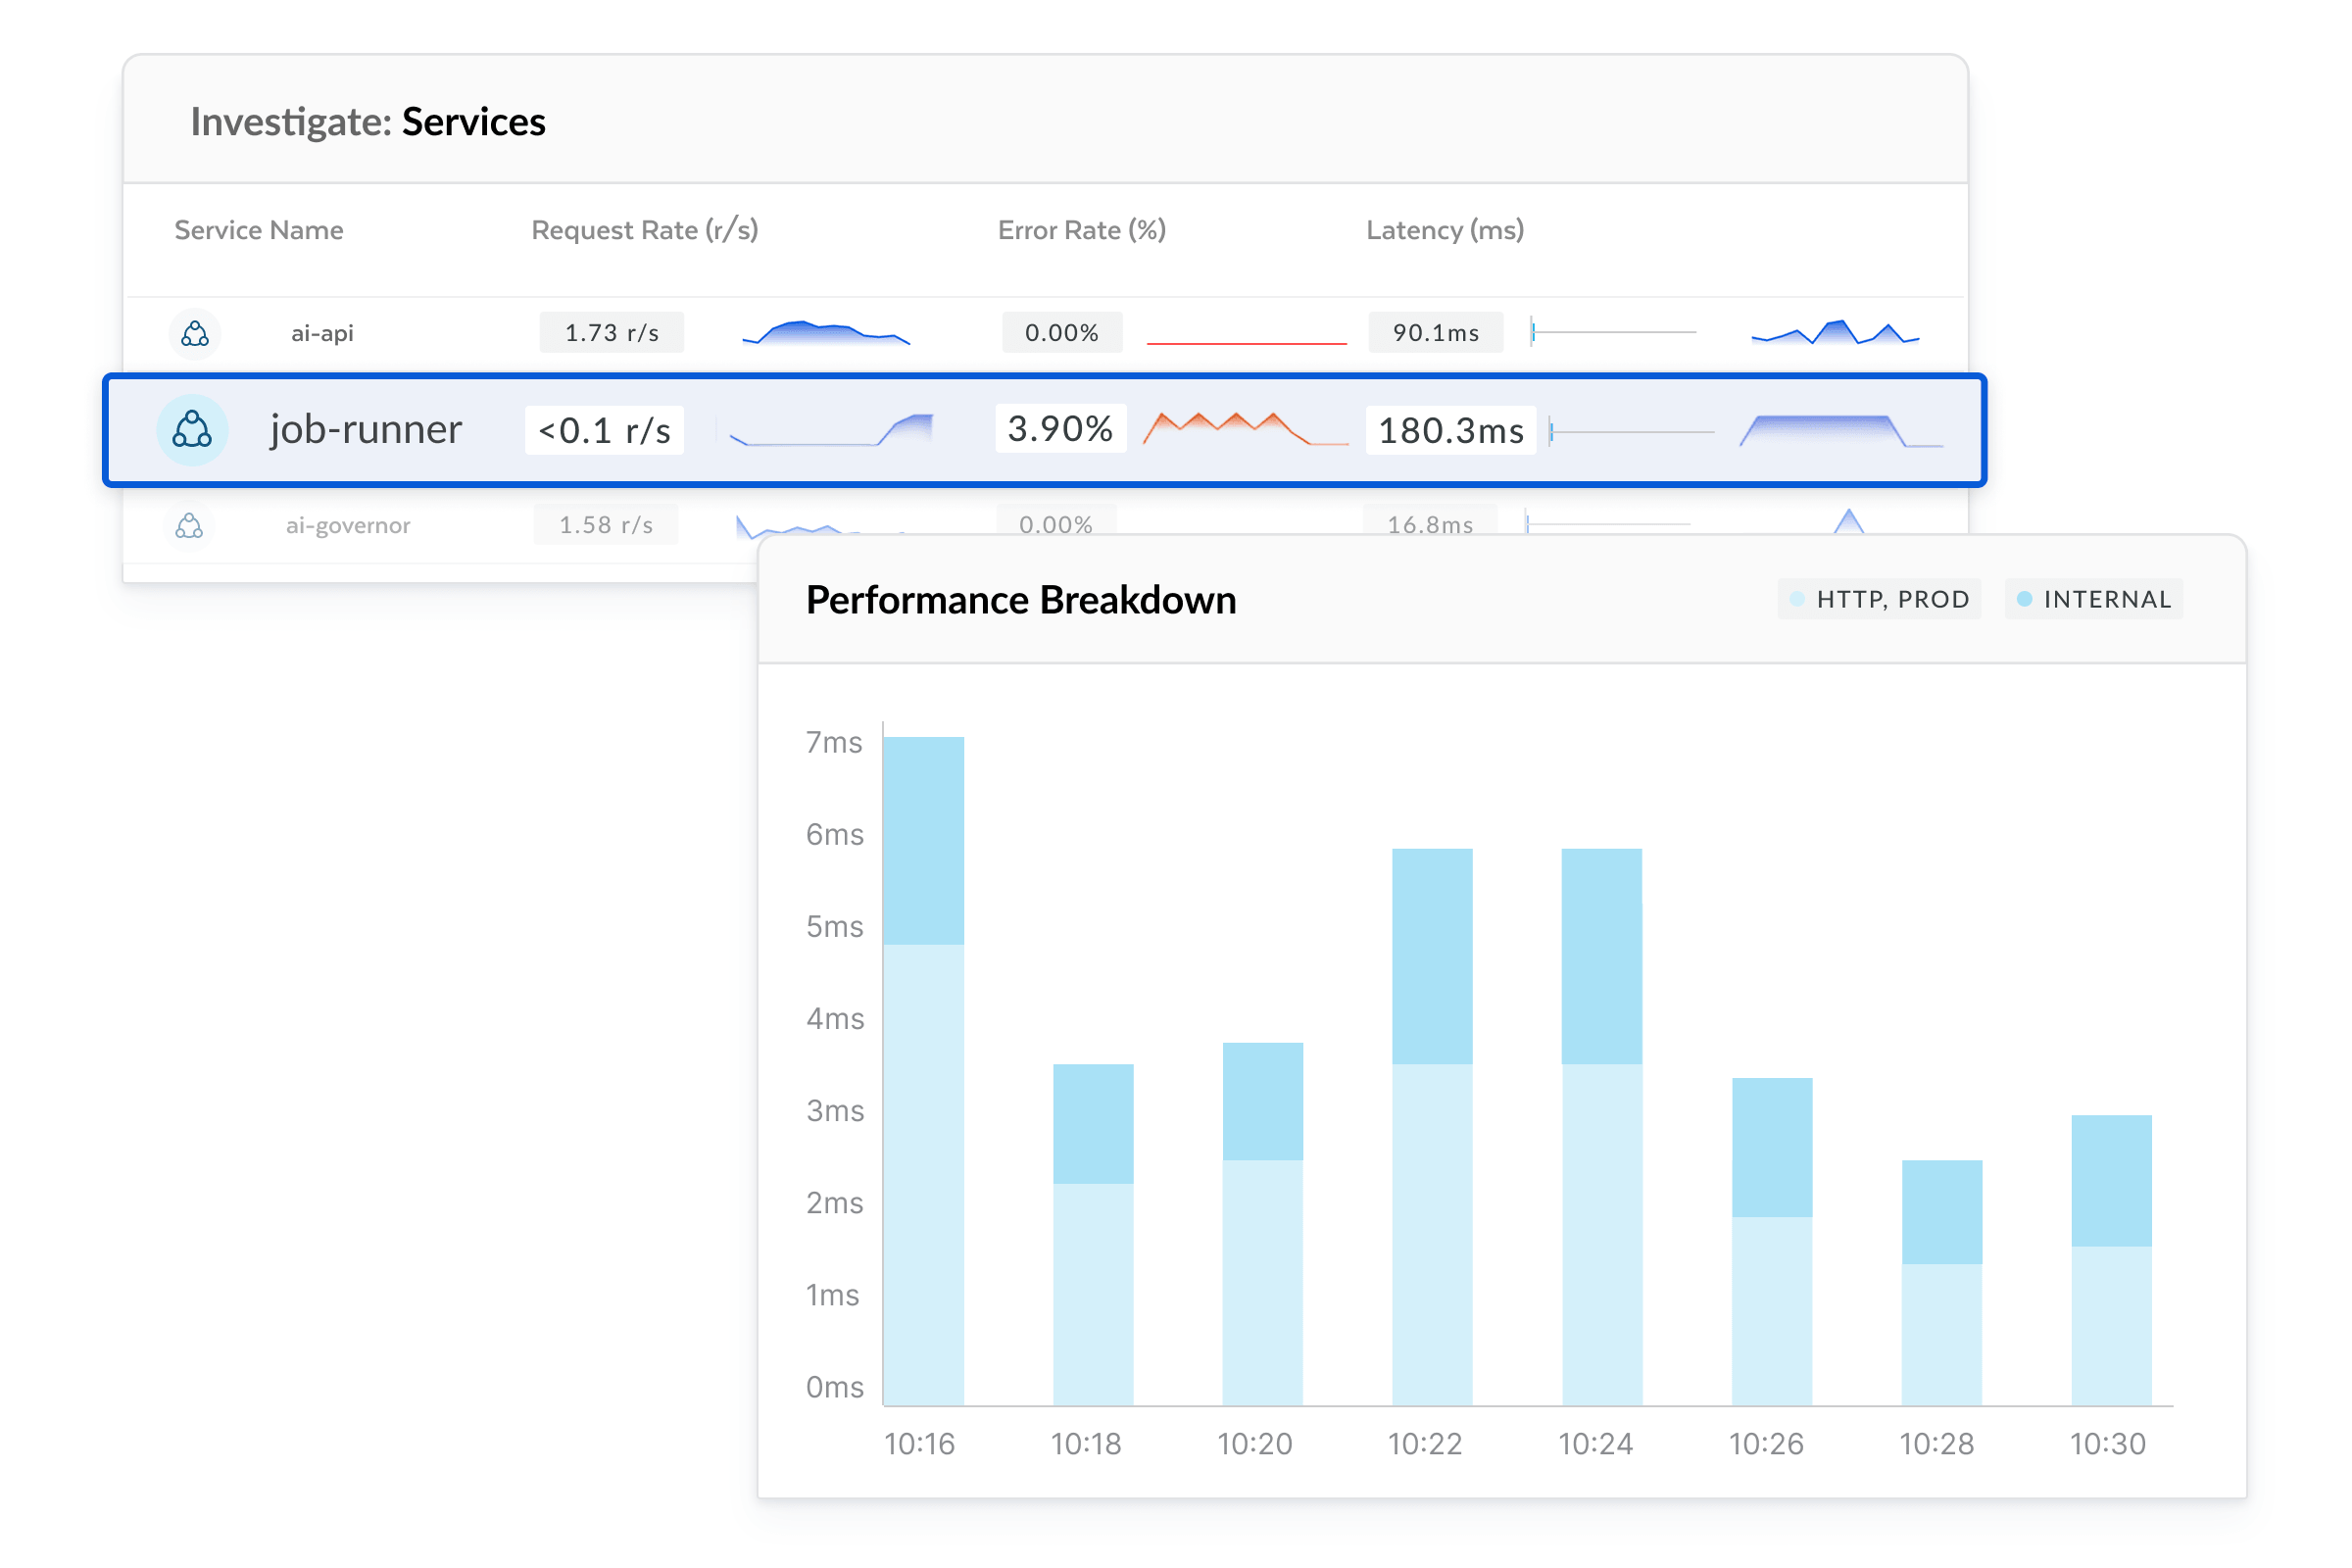Click the 10:16 bar in Performance Breakdown
Viewport: 2352px width, 1568px height.
click(924, 1072)
